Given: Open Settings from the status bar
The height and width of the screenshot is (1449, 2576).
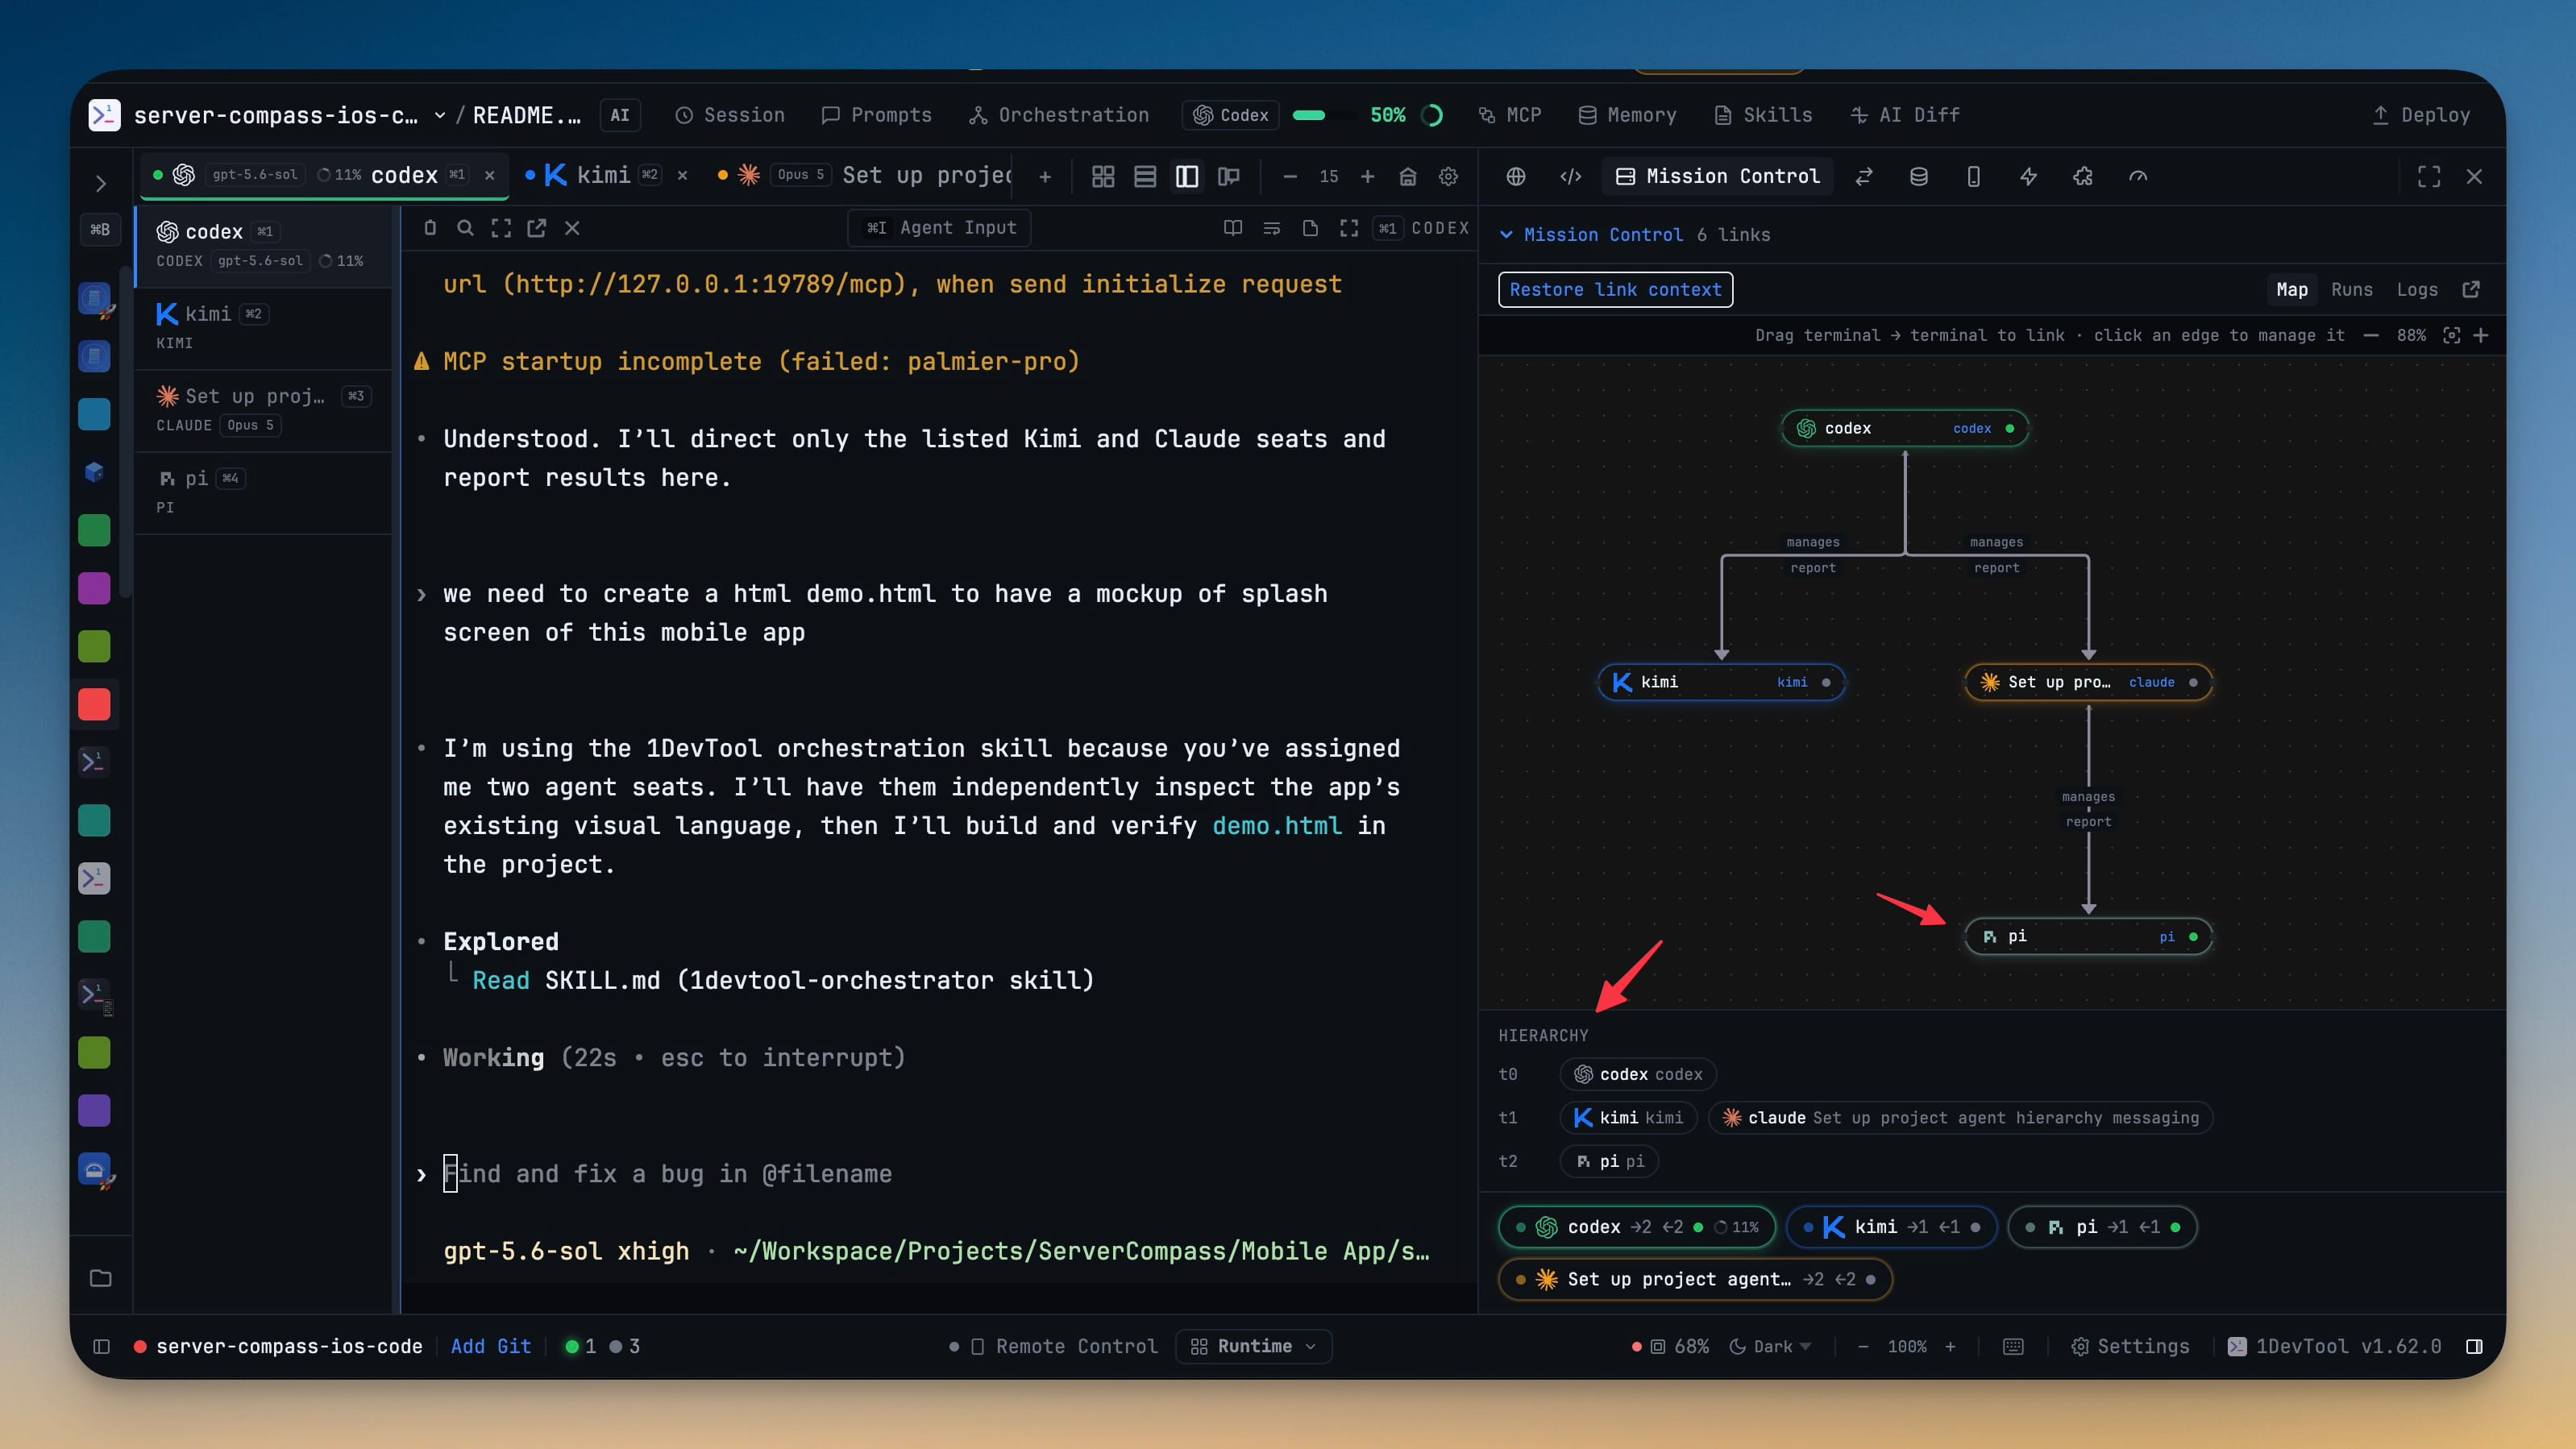Looking at the screenshot, I should [2129, 1346].
